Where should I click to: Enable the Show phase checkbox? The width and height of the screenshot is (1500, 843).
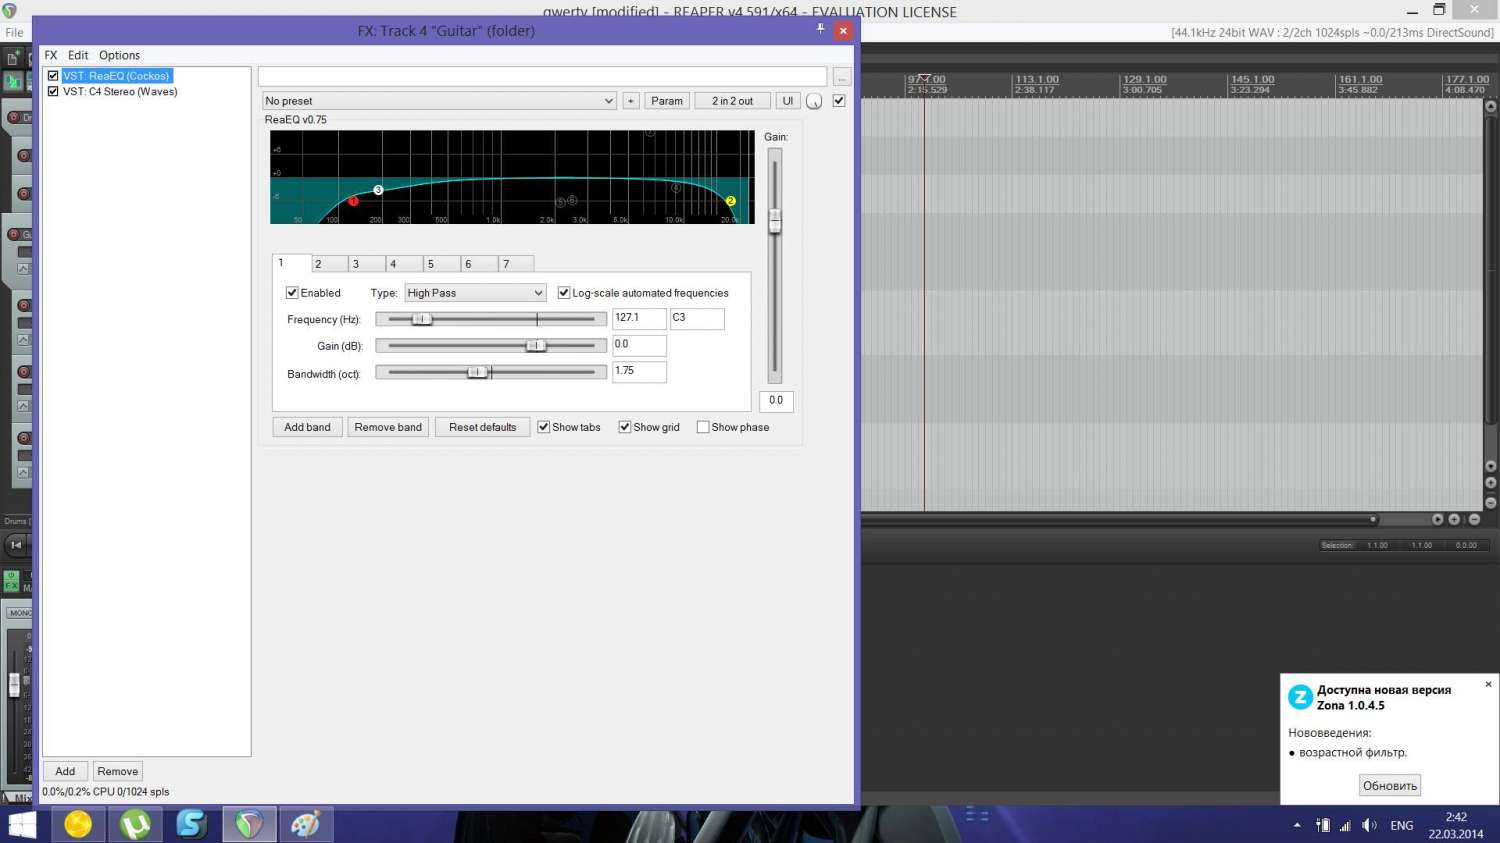[x=703, y=427]
